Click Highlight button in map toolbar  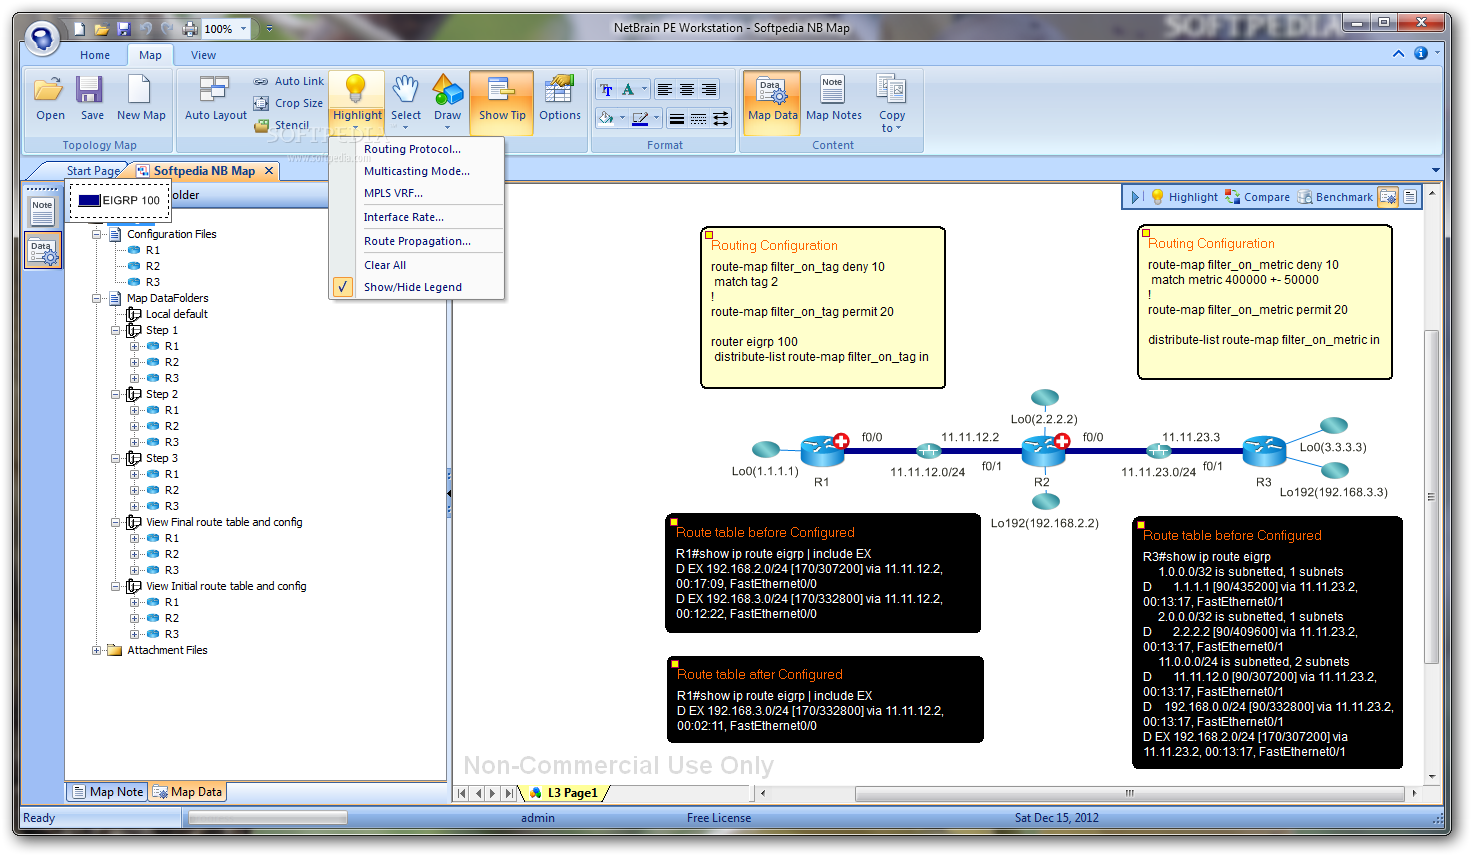tap(1185, 197)
